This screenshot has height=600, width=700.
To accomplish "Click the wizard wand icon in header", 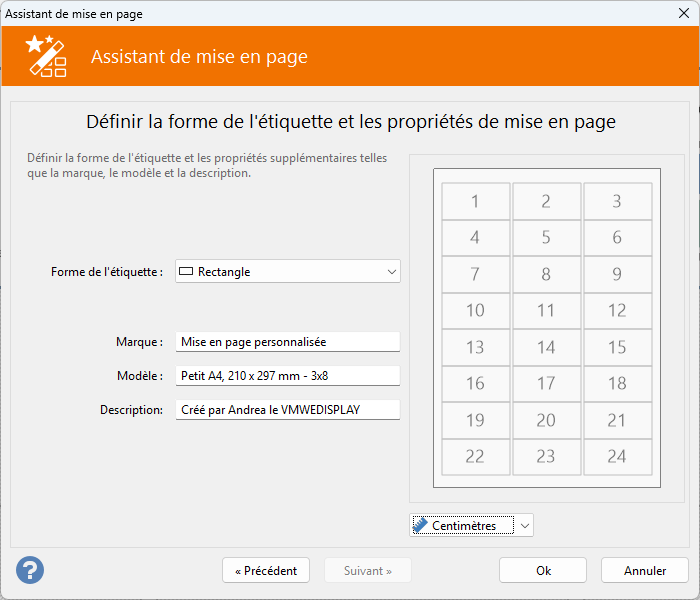I will pyautogui.click(x=46, y=56).
